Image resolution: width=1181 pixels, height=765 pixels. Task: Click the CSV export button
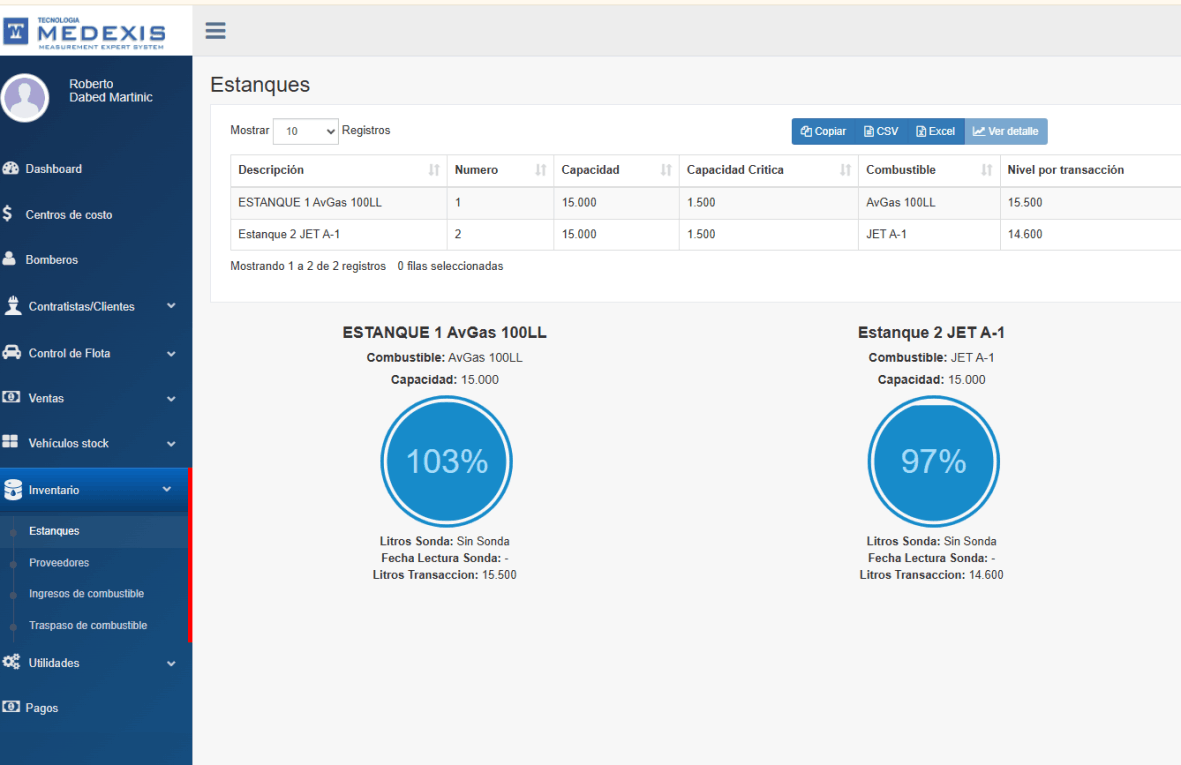880,131
